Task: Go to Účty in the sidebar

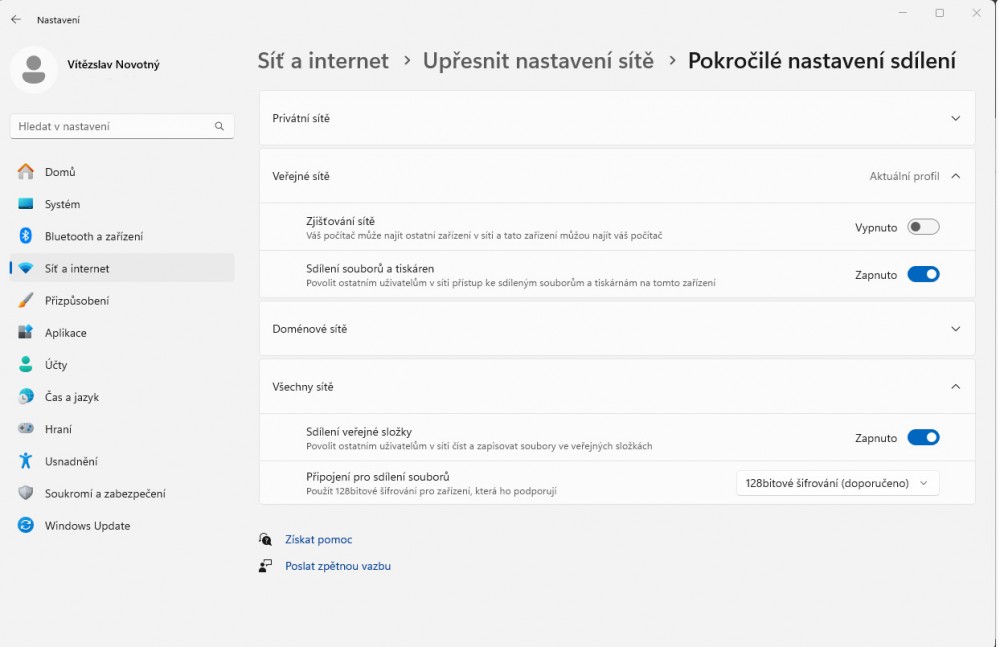Action: (56, 365)
